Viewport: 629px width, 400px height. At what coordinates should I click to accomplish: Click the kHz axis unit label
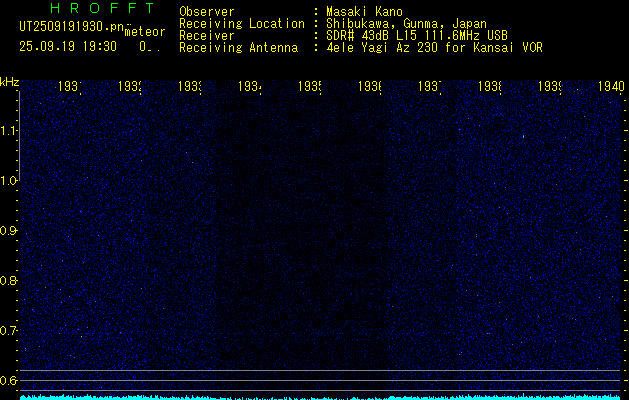[9, 82]
